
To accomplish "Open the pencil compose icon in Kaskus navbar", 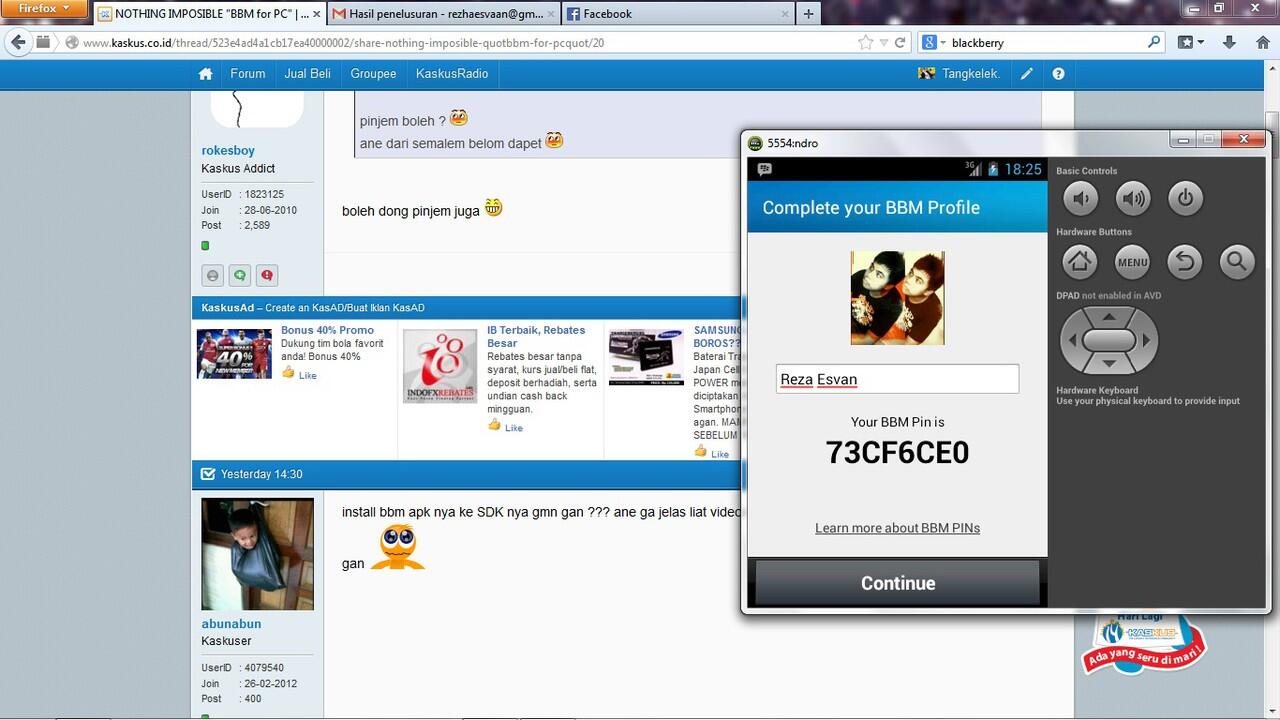I will pos(1027,74).
